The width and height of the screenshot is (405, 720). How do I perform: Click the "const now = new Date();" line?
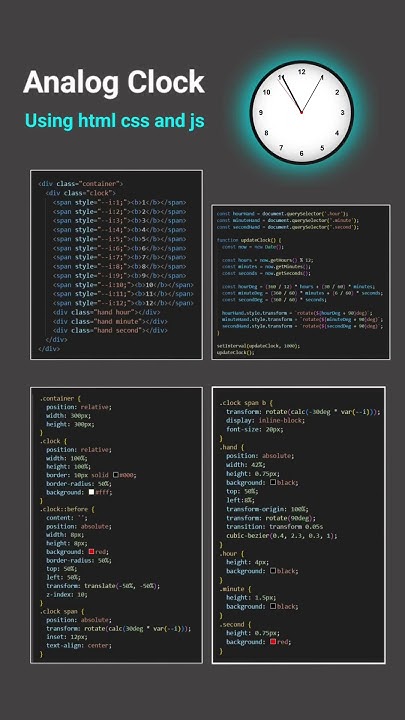[253, 247]
